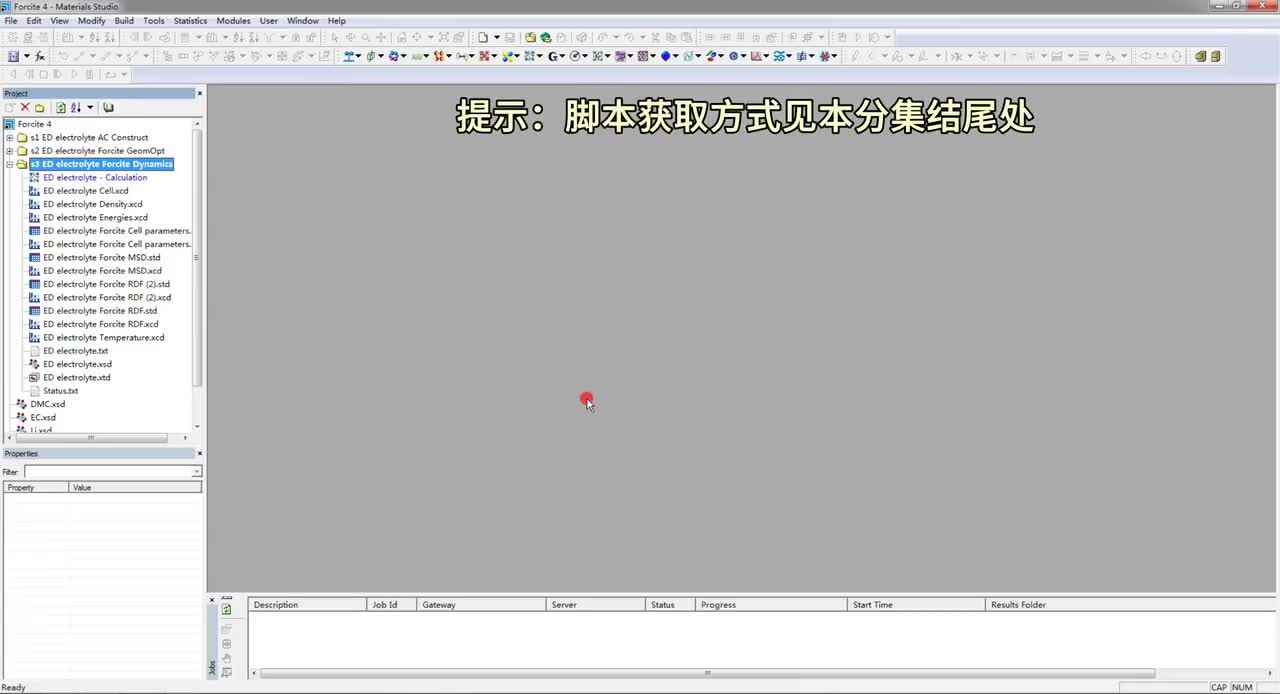Click the green phi-shaped module icon
Screen dimensions: 1280x694
[x=371, y=56]
